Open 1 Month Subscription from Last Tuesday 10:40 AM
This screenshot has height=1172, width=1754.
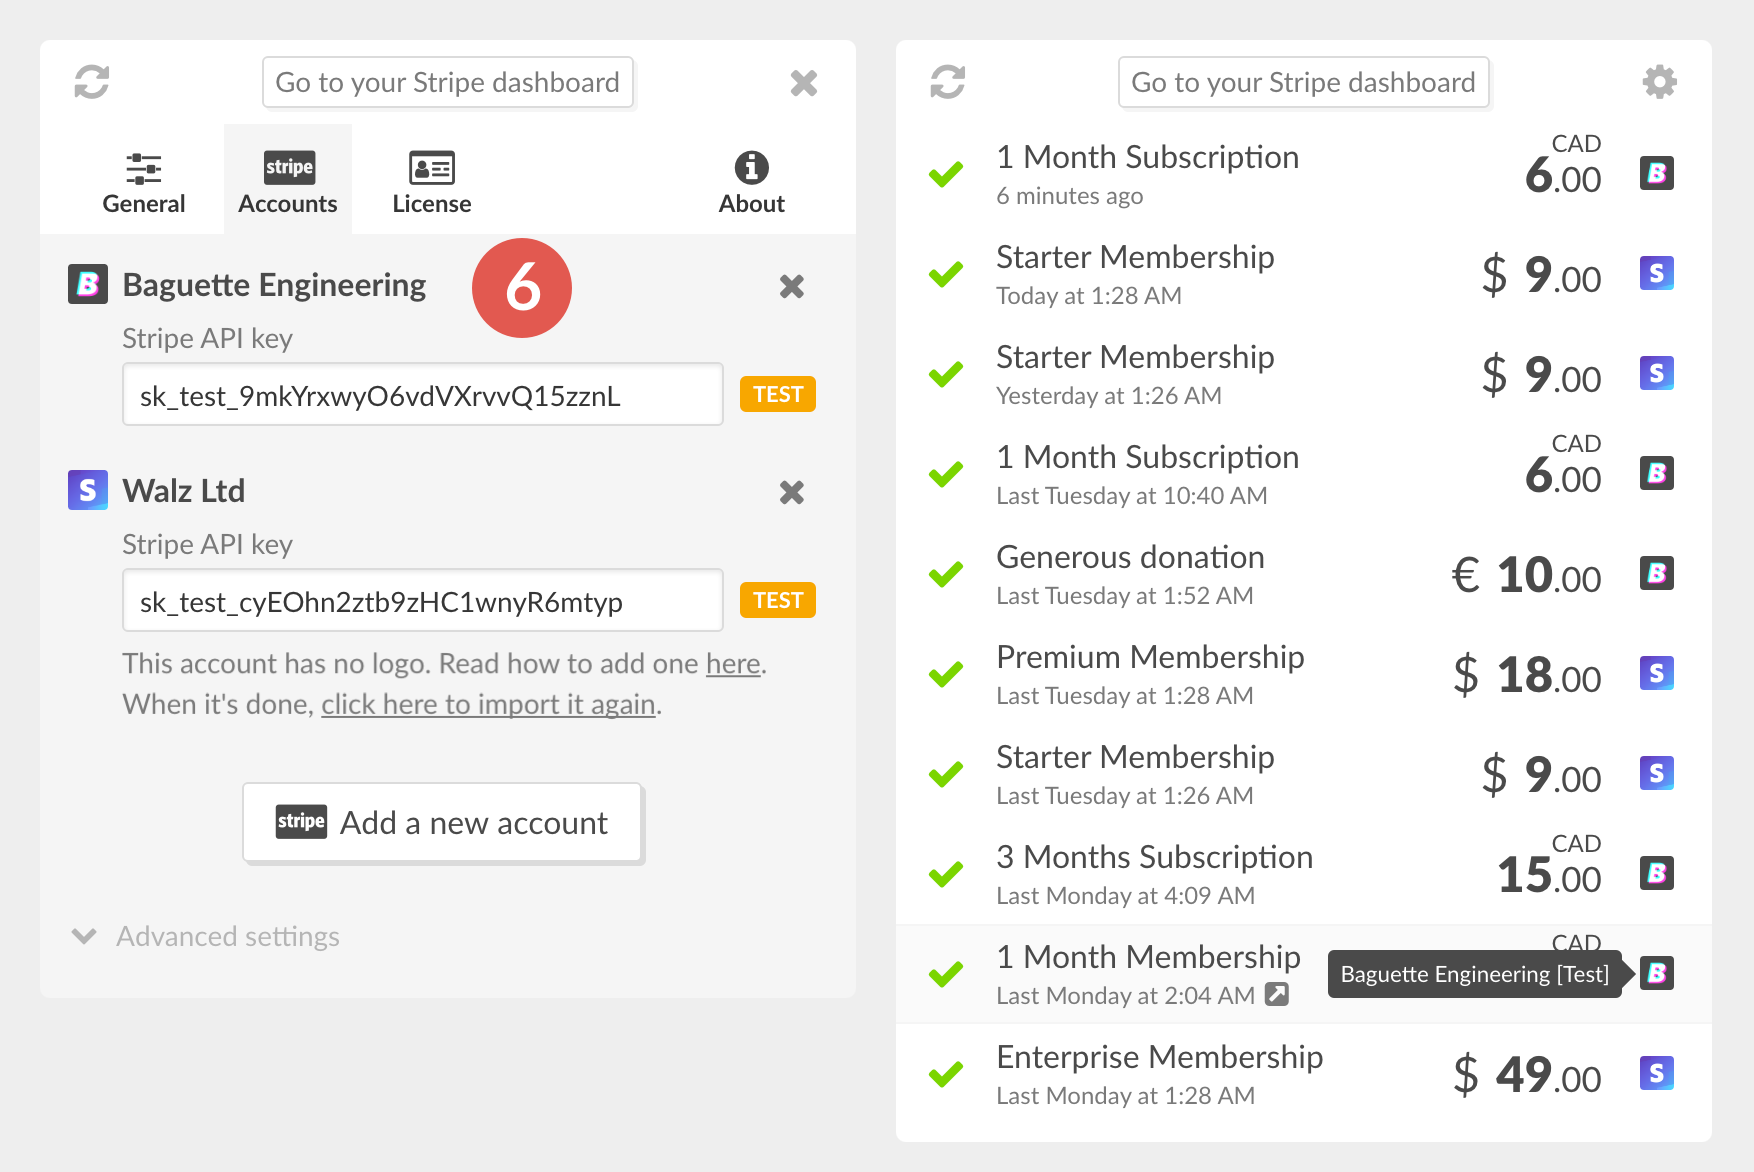(x=1304, y=474)
